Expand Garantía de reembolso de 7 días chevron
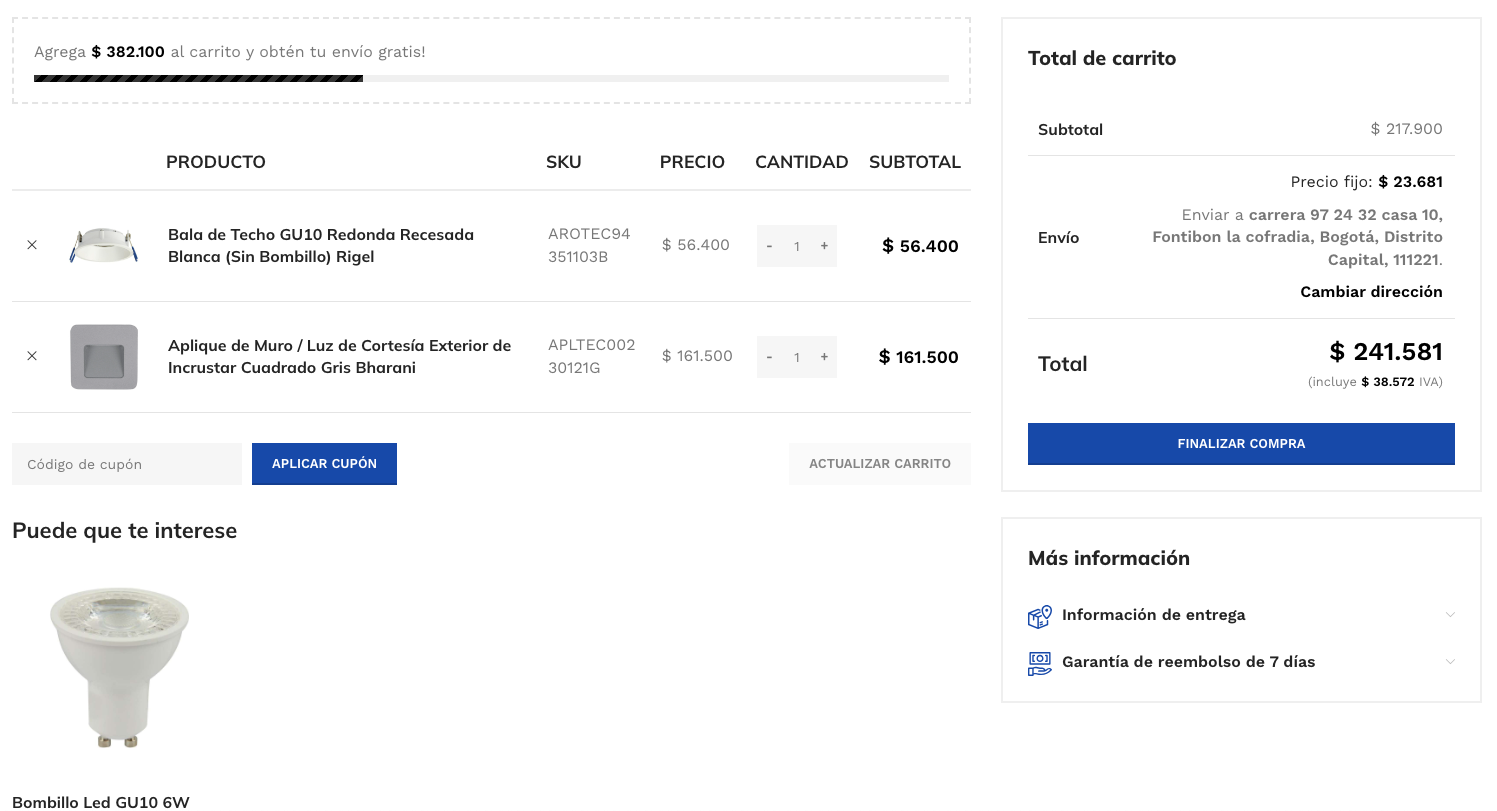 pos(1450,662)
